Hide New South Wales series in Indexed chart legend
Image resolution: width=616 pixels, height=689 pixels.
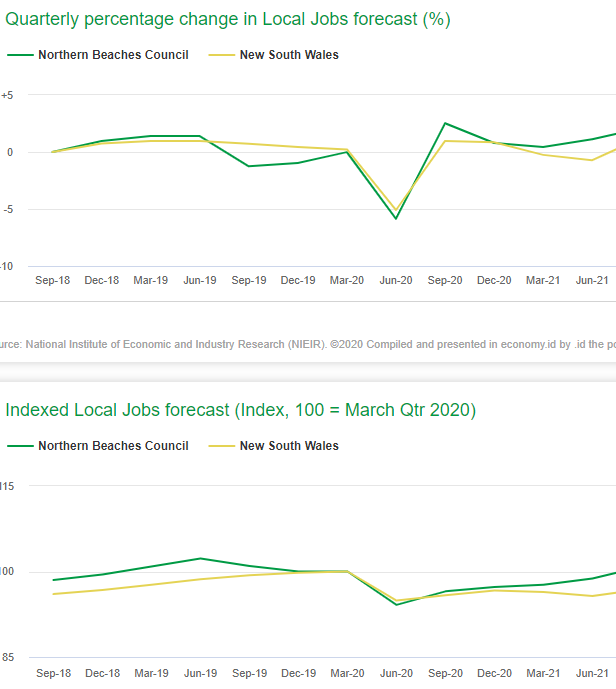pos(288,446)
